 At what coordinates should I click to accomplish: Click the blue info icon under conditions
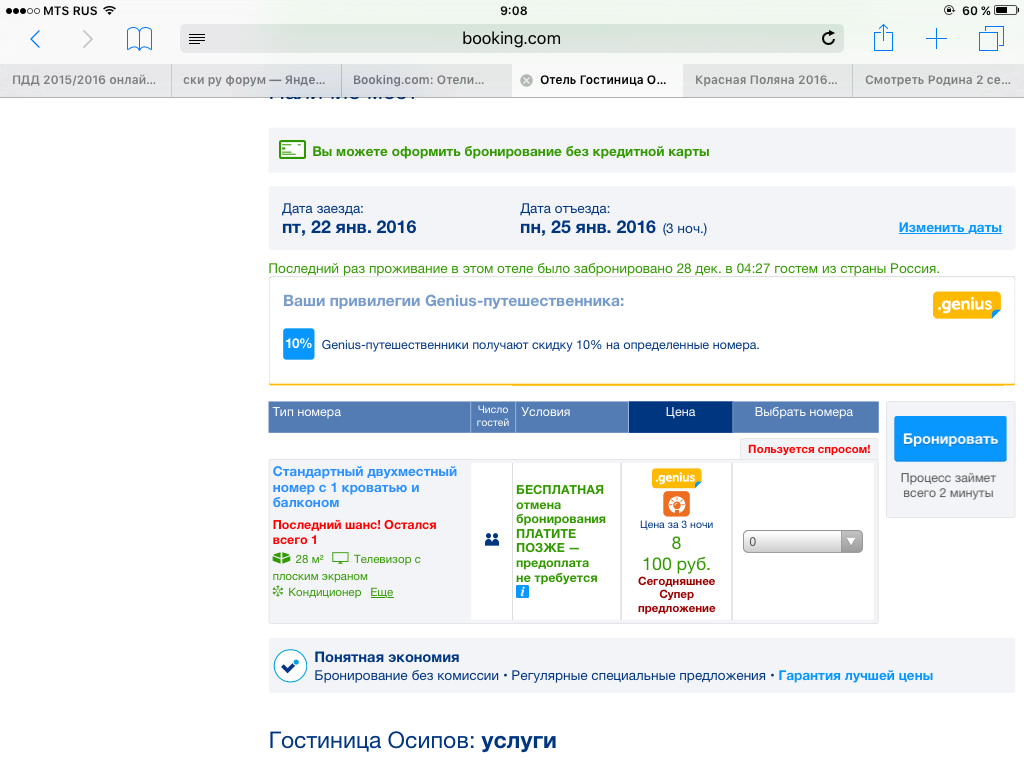click(x=522, y=592)
